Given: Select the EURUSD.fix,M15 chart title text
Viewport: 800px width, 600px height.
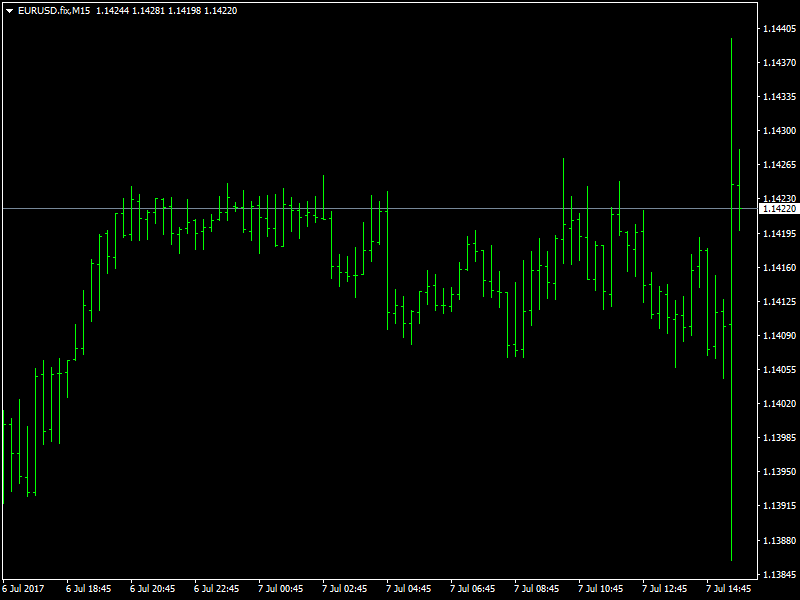Looking at the screenshot, I should pos(54,11).
